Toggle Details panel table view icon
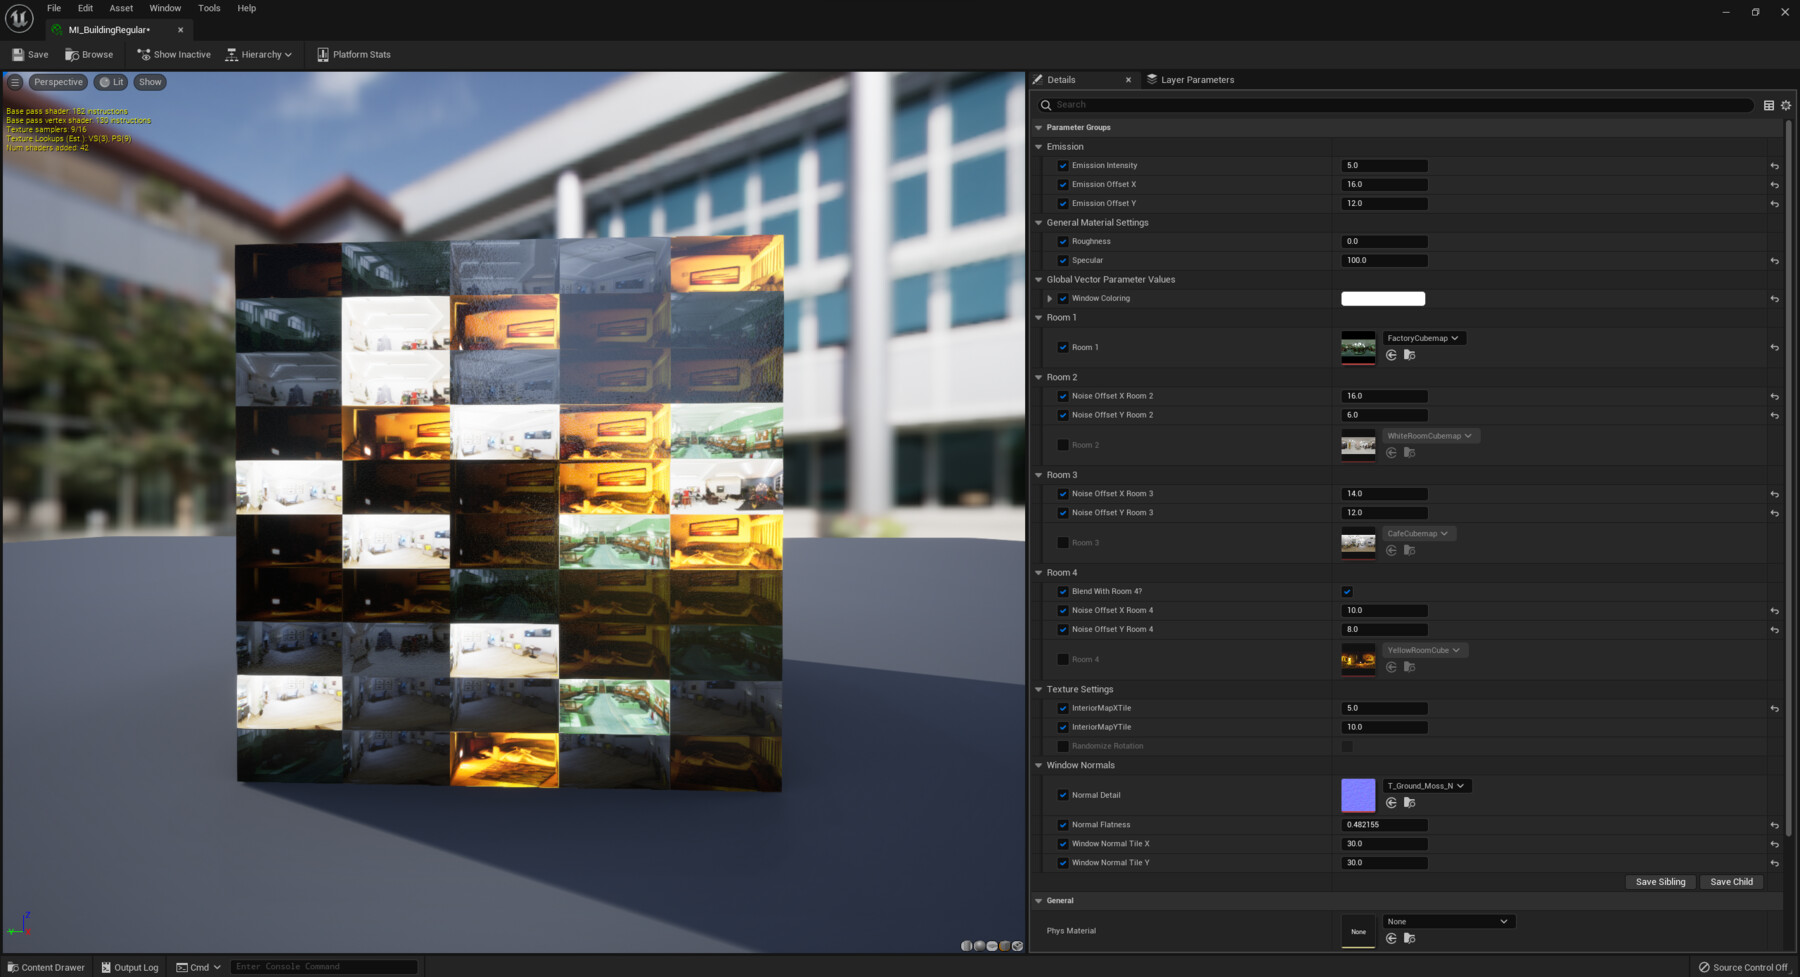This screenshot has width=1800, height=977. coord(1769,105)
